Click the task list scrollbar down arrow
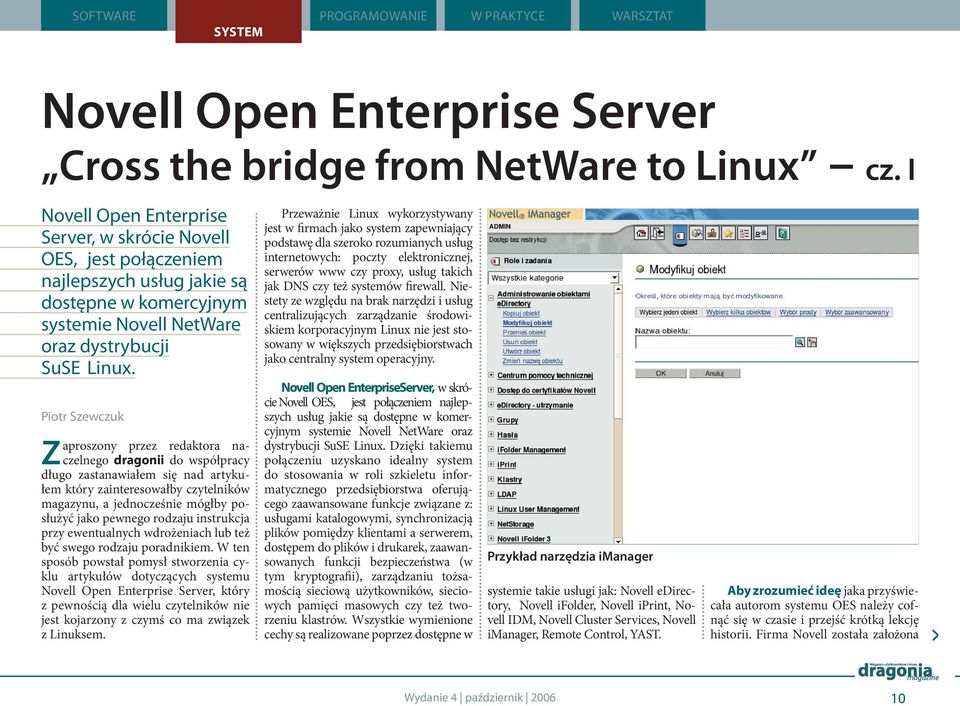This screenshot has width=960, height=706. point(618,541)
